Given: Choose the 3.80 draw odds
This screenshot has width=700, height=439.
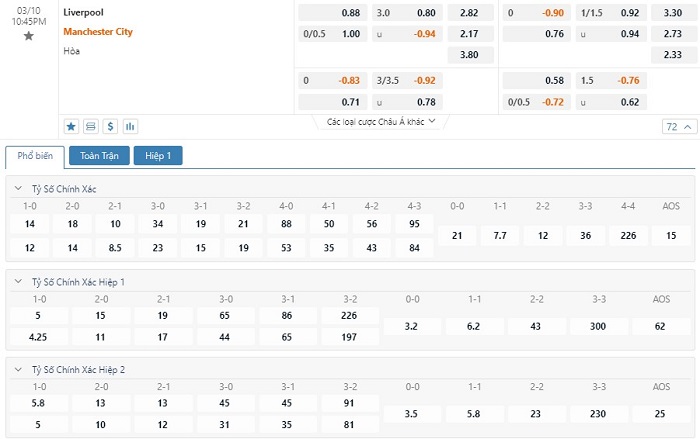Looking at the screenshot, I should (x=470, y=55).
